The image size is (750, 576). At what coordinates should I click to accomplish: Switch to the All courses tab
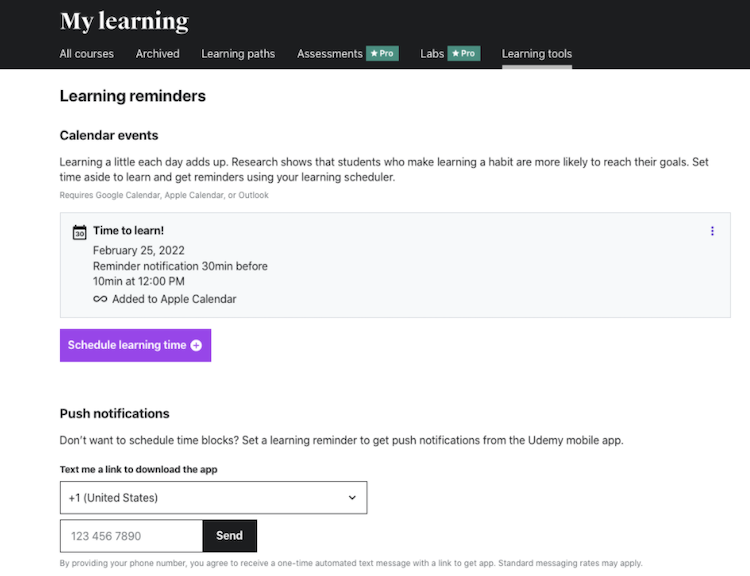(x=87, y=54)
